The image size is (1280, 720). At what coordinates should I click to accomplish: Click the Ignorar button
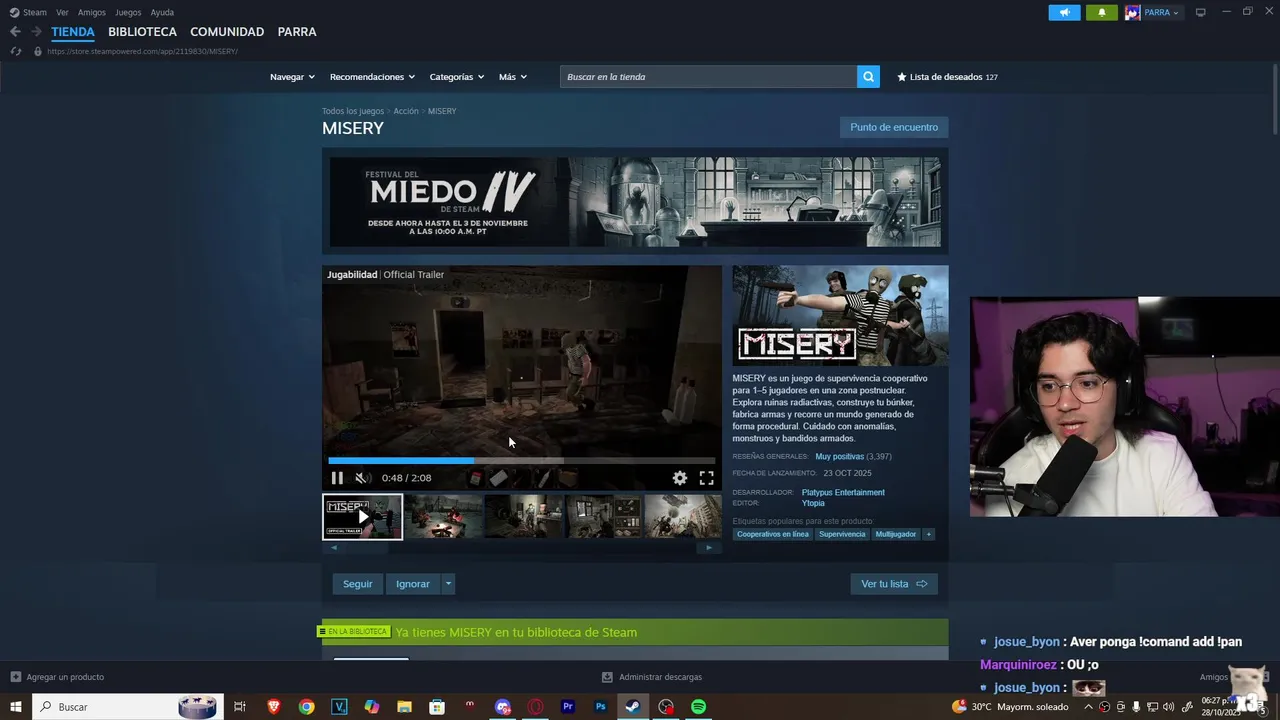pos(413,584)
